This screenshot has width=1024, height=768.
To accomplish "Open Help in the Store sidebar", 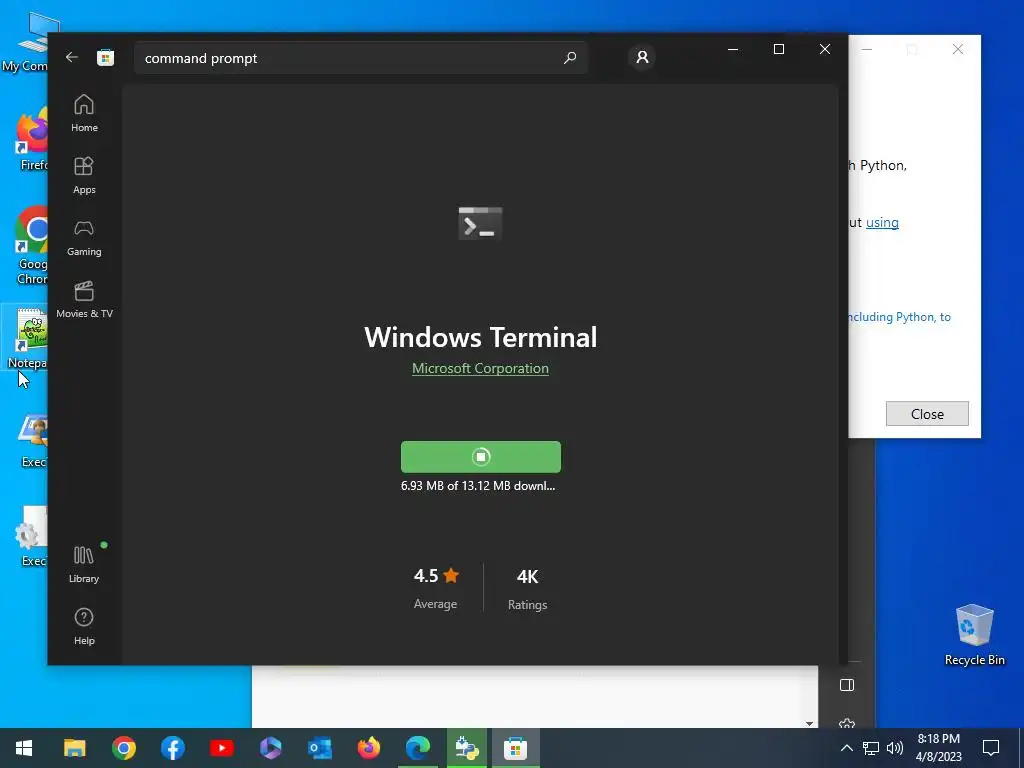I will point(84,626).
